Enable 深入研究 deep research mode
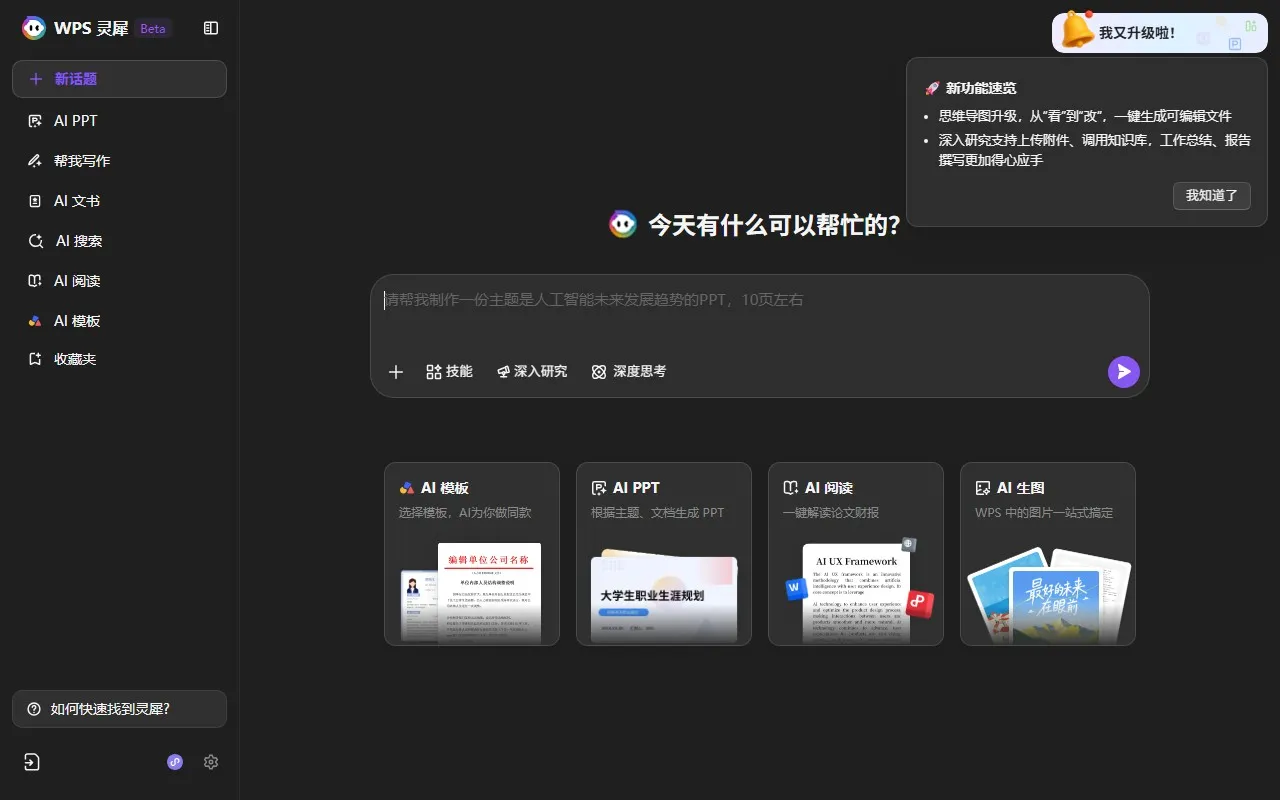The width and height of the screenshot is (1280, 800). click(x=531, y=371)
